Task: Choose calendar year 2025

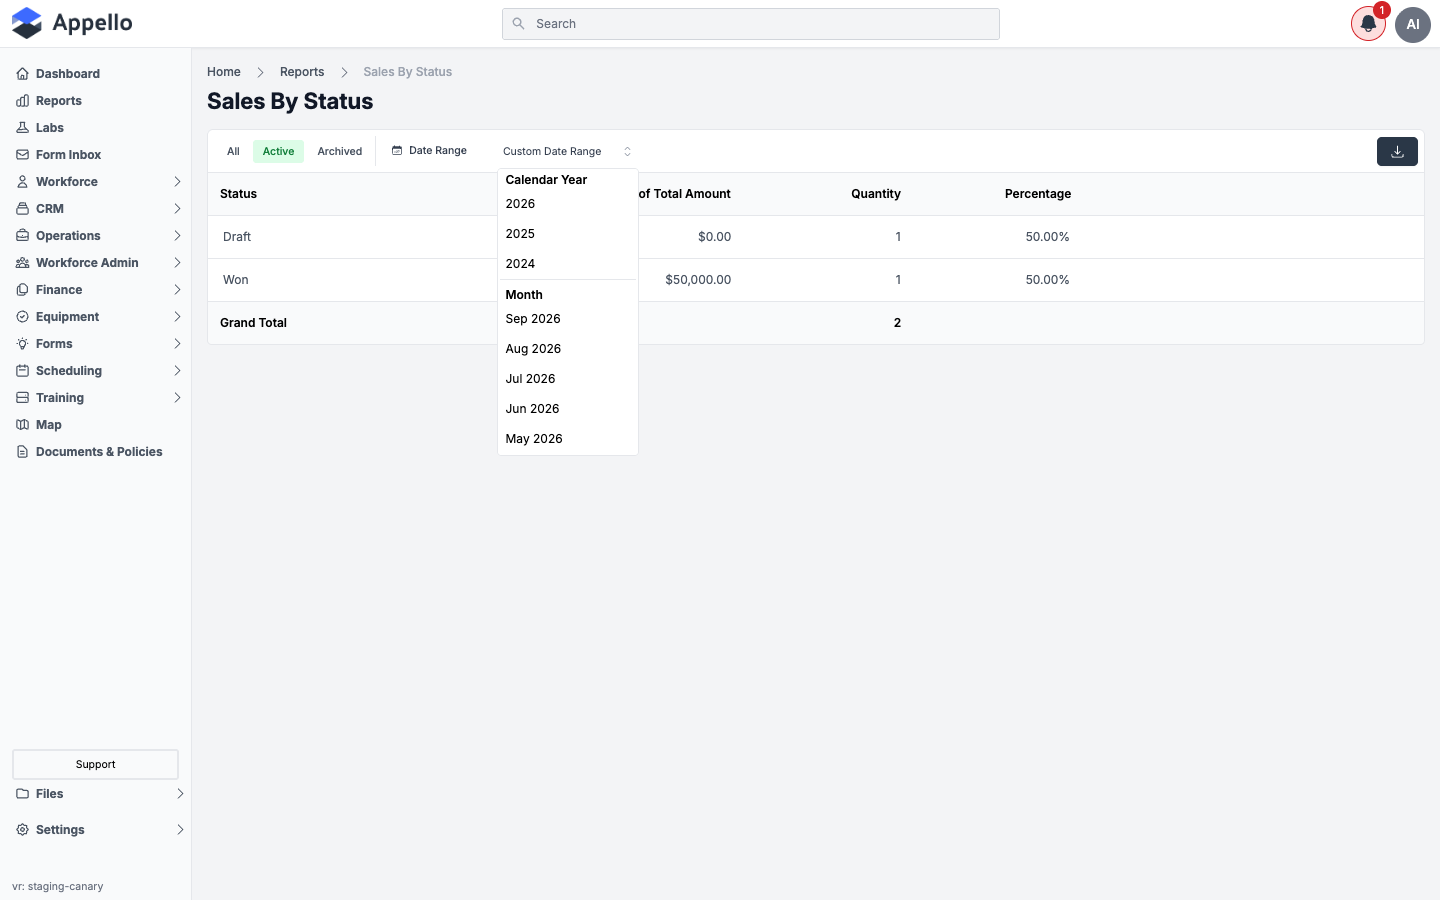Action: coord(567,234)
